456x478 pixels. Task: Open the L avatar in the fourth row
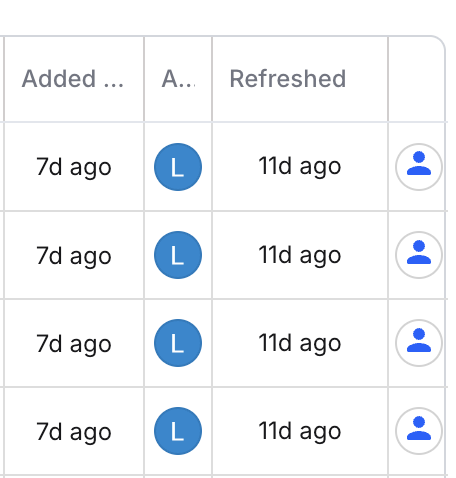pyautogui.click(x=178, y=431)
